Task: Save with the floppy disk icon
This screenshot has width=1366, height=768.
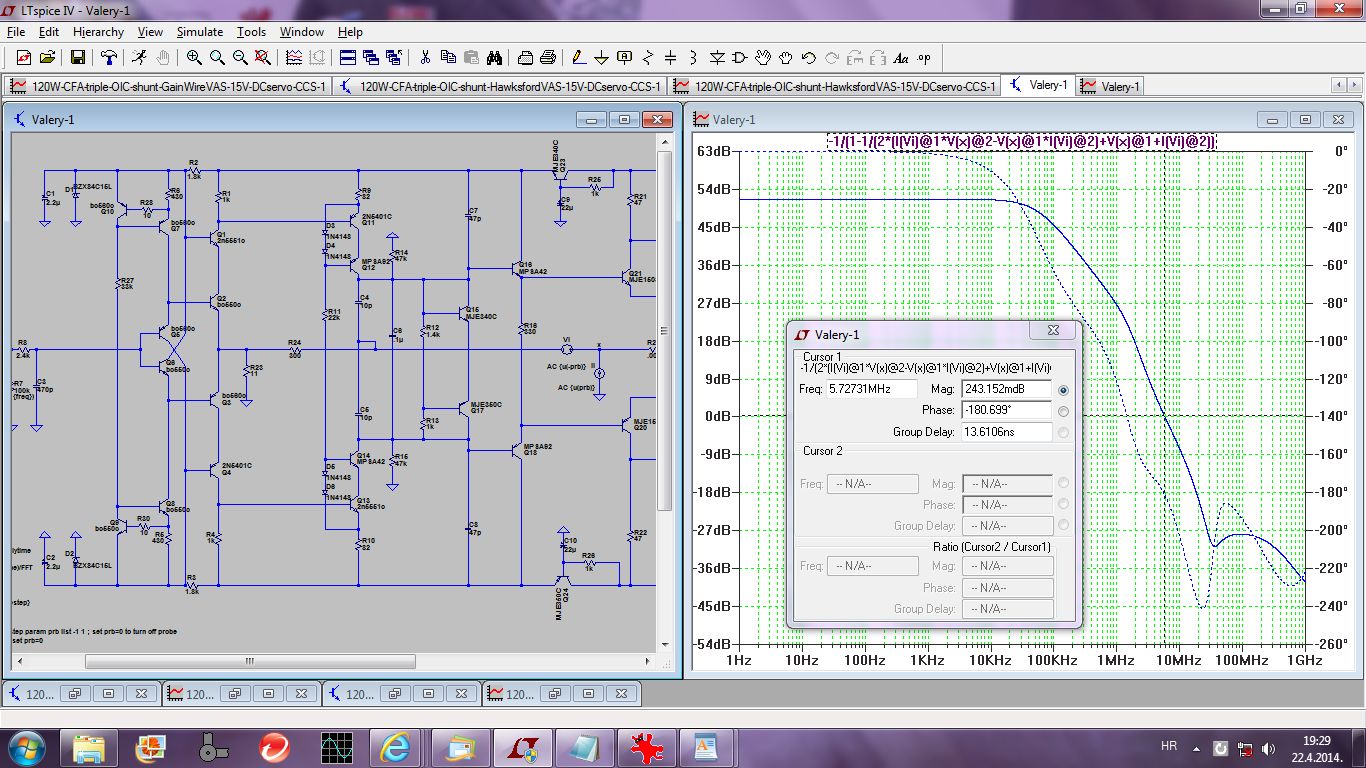Action: 78,58
